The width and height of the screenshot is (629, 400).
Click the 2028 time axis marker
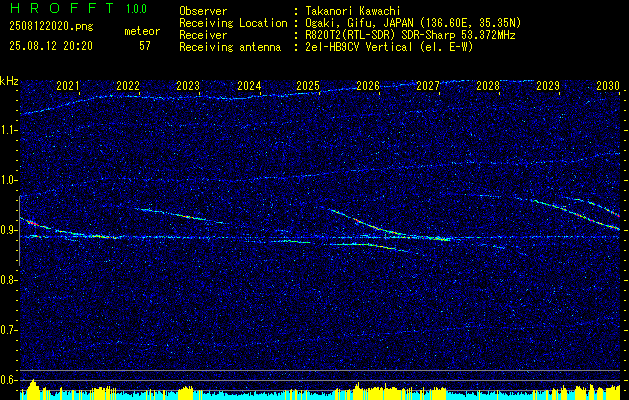[488, 85]
